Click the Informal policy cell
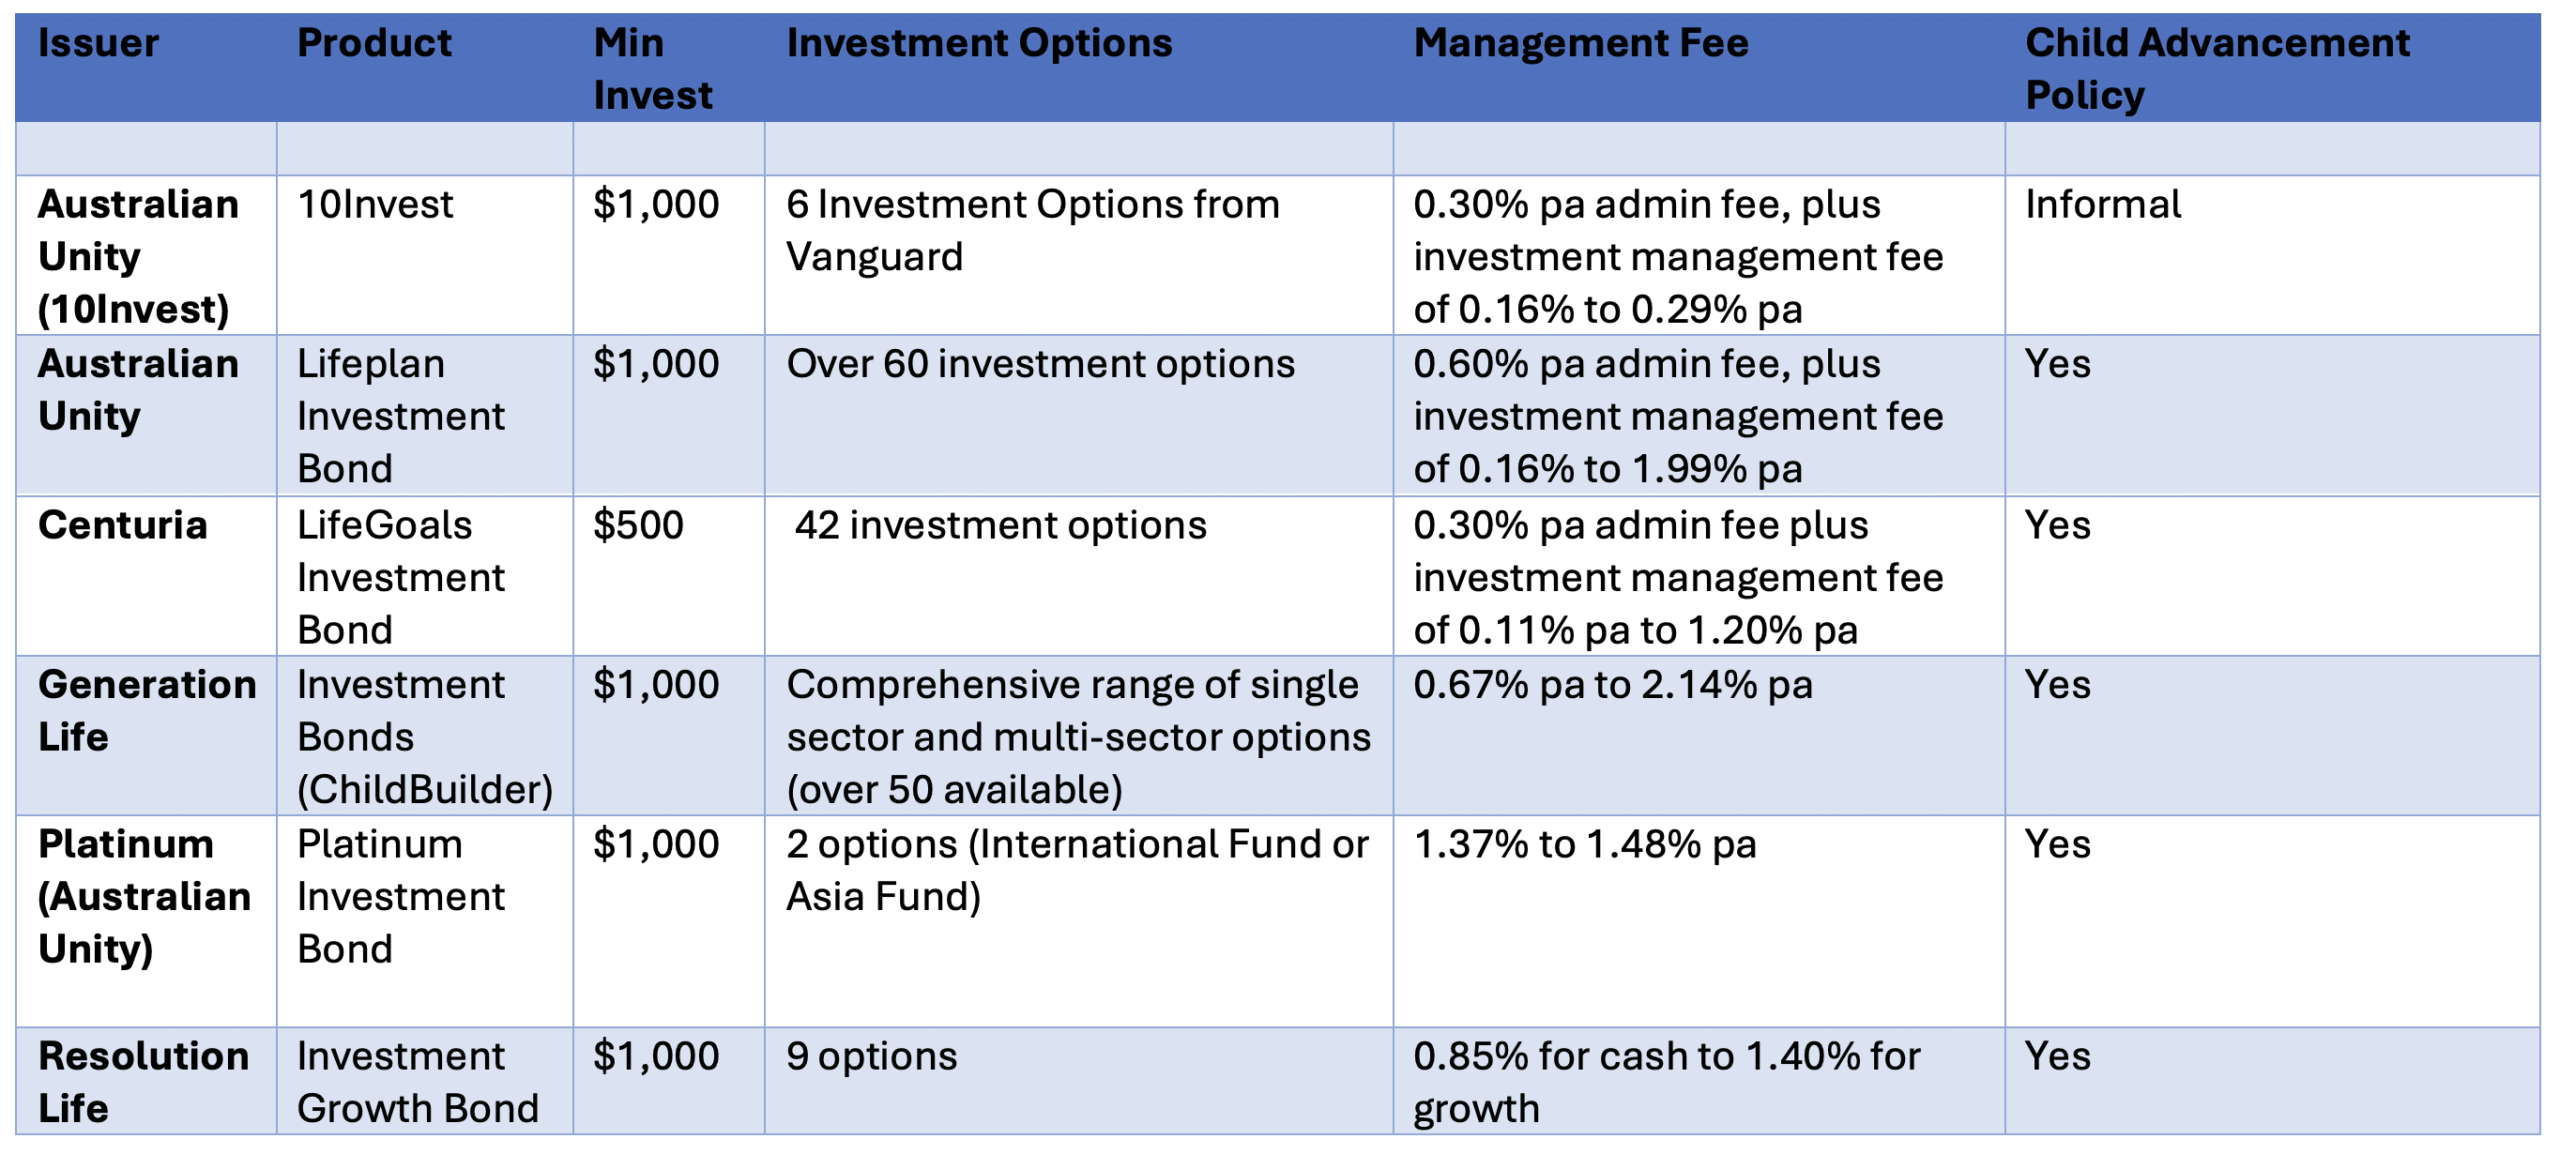Viewport: 2560px width, 1154px height. (x=2102, y=205)
